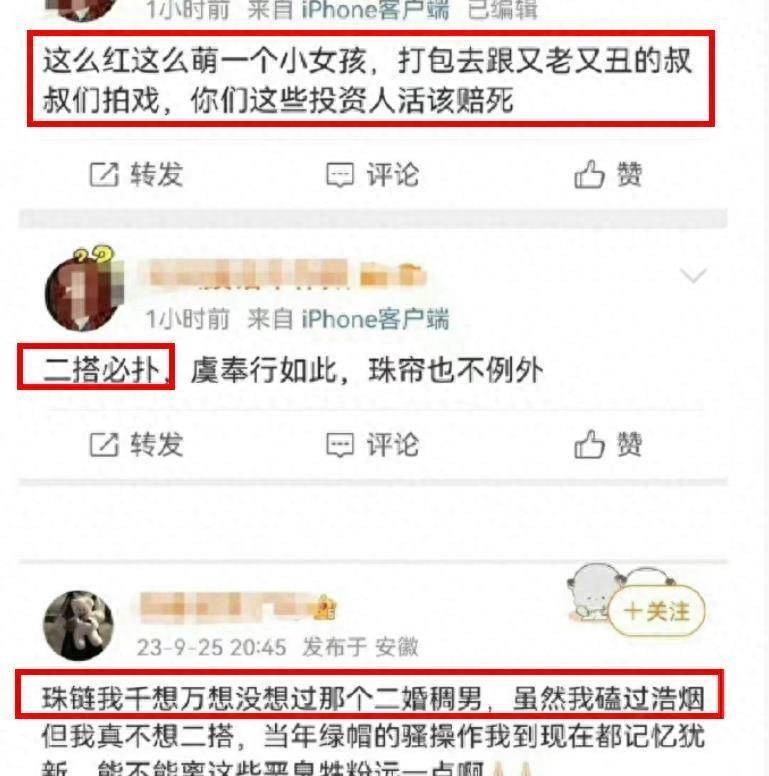
Task: Tap membership badge beside second username
Action: pos(392,274)
